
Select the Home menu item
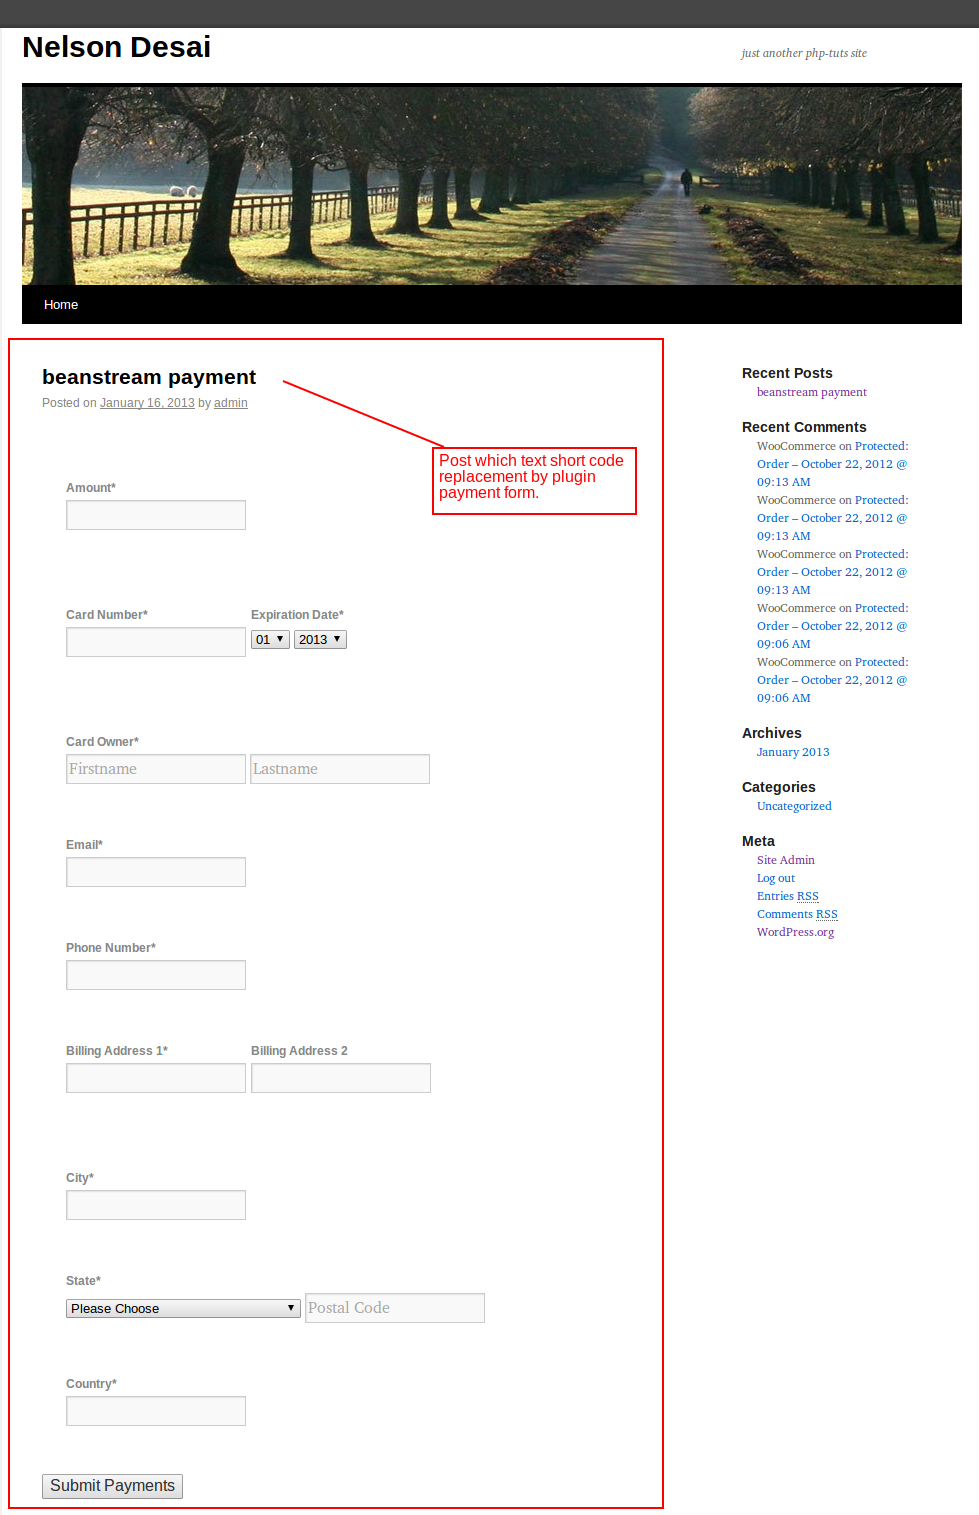click(61, 305)
